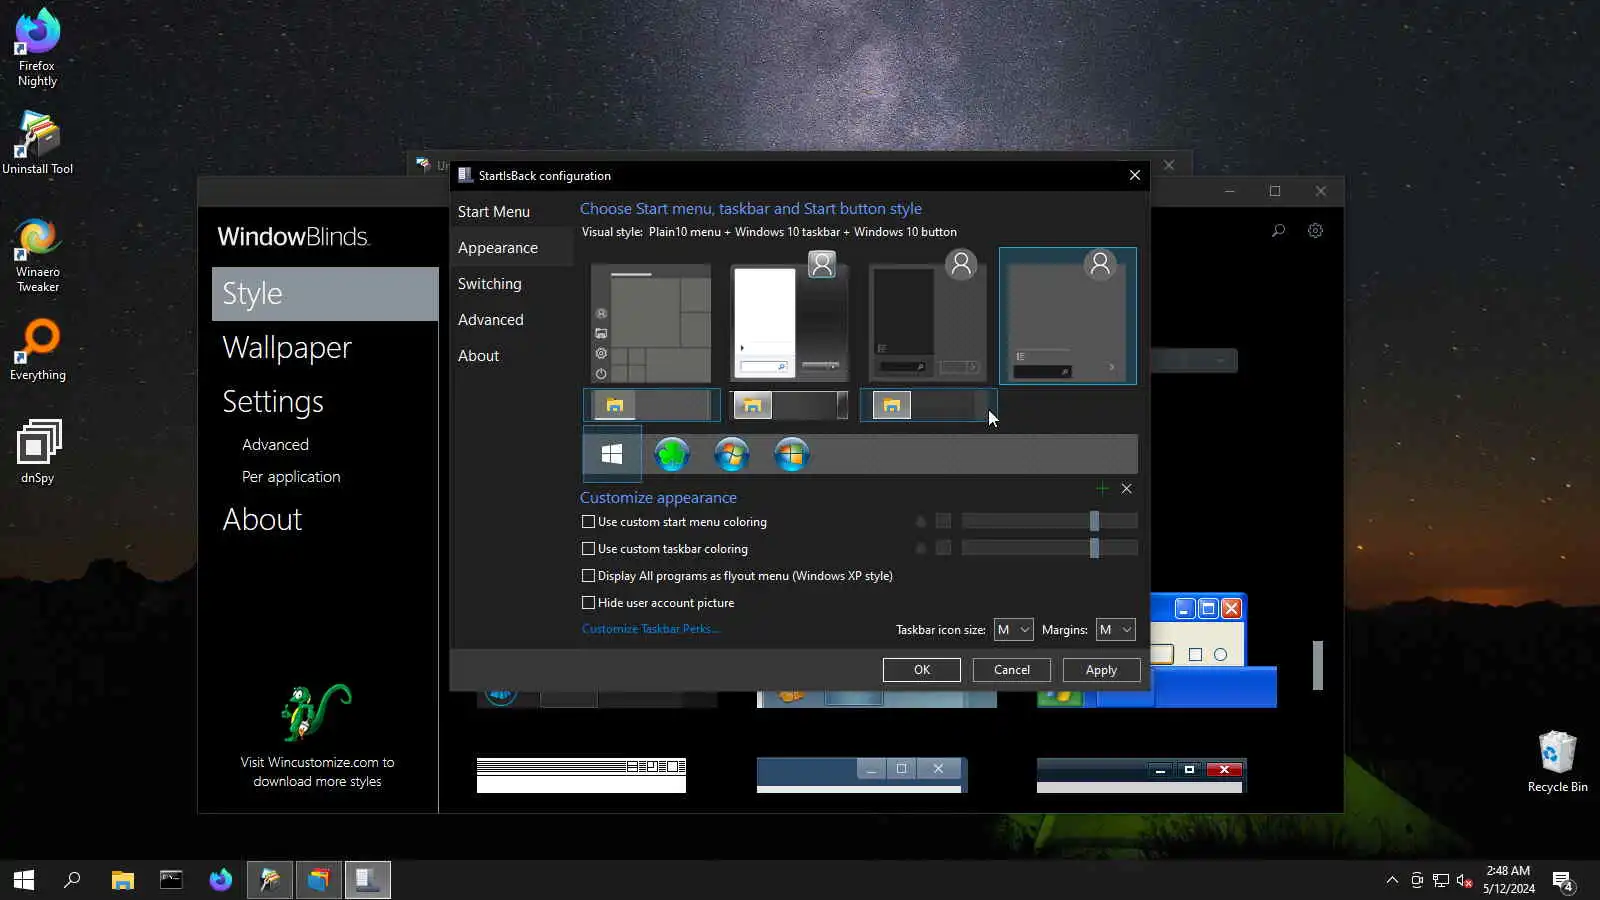
Task: Open WindowBlinds settings gear icon
Action: [1315, 231]
